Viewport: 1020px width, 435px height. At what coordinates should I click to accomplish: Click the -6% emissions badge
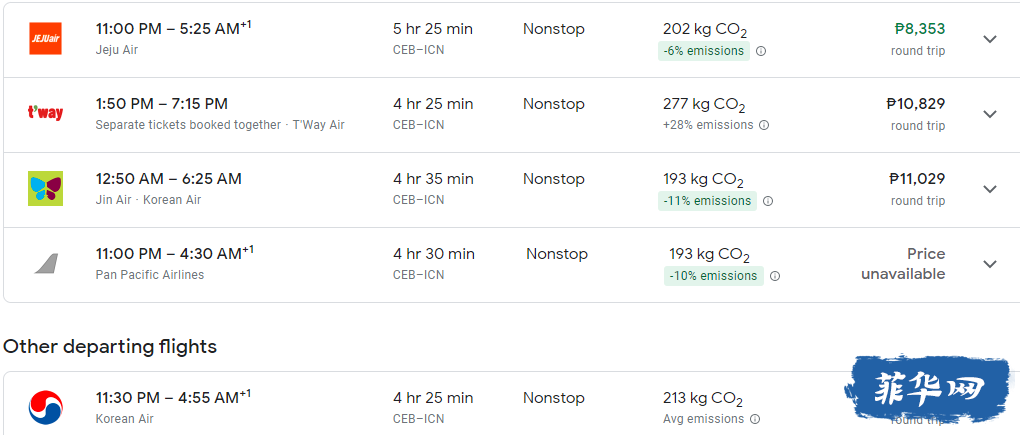pos(704,51)
